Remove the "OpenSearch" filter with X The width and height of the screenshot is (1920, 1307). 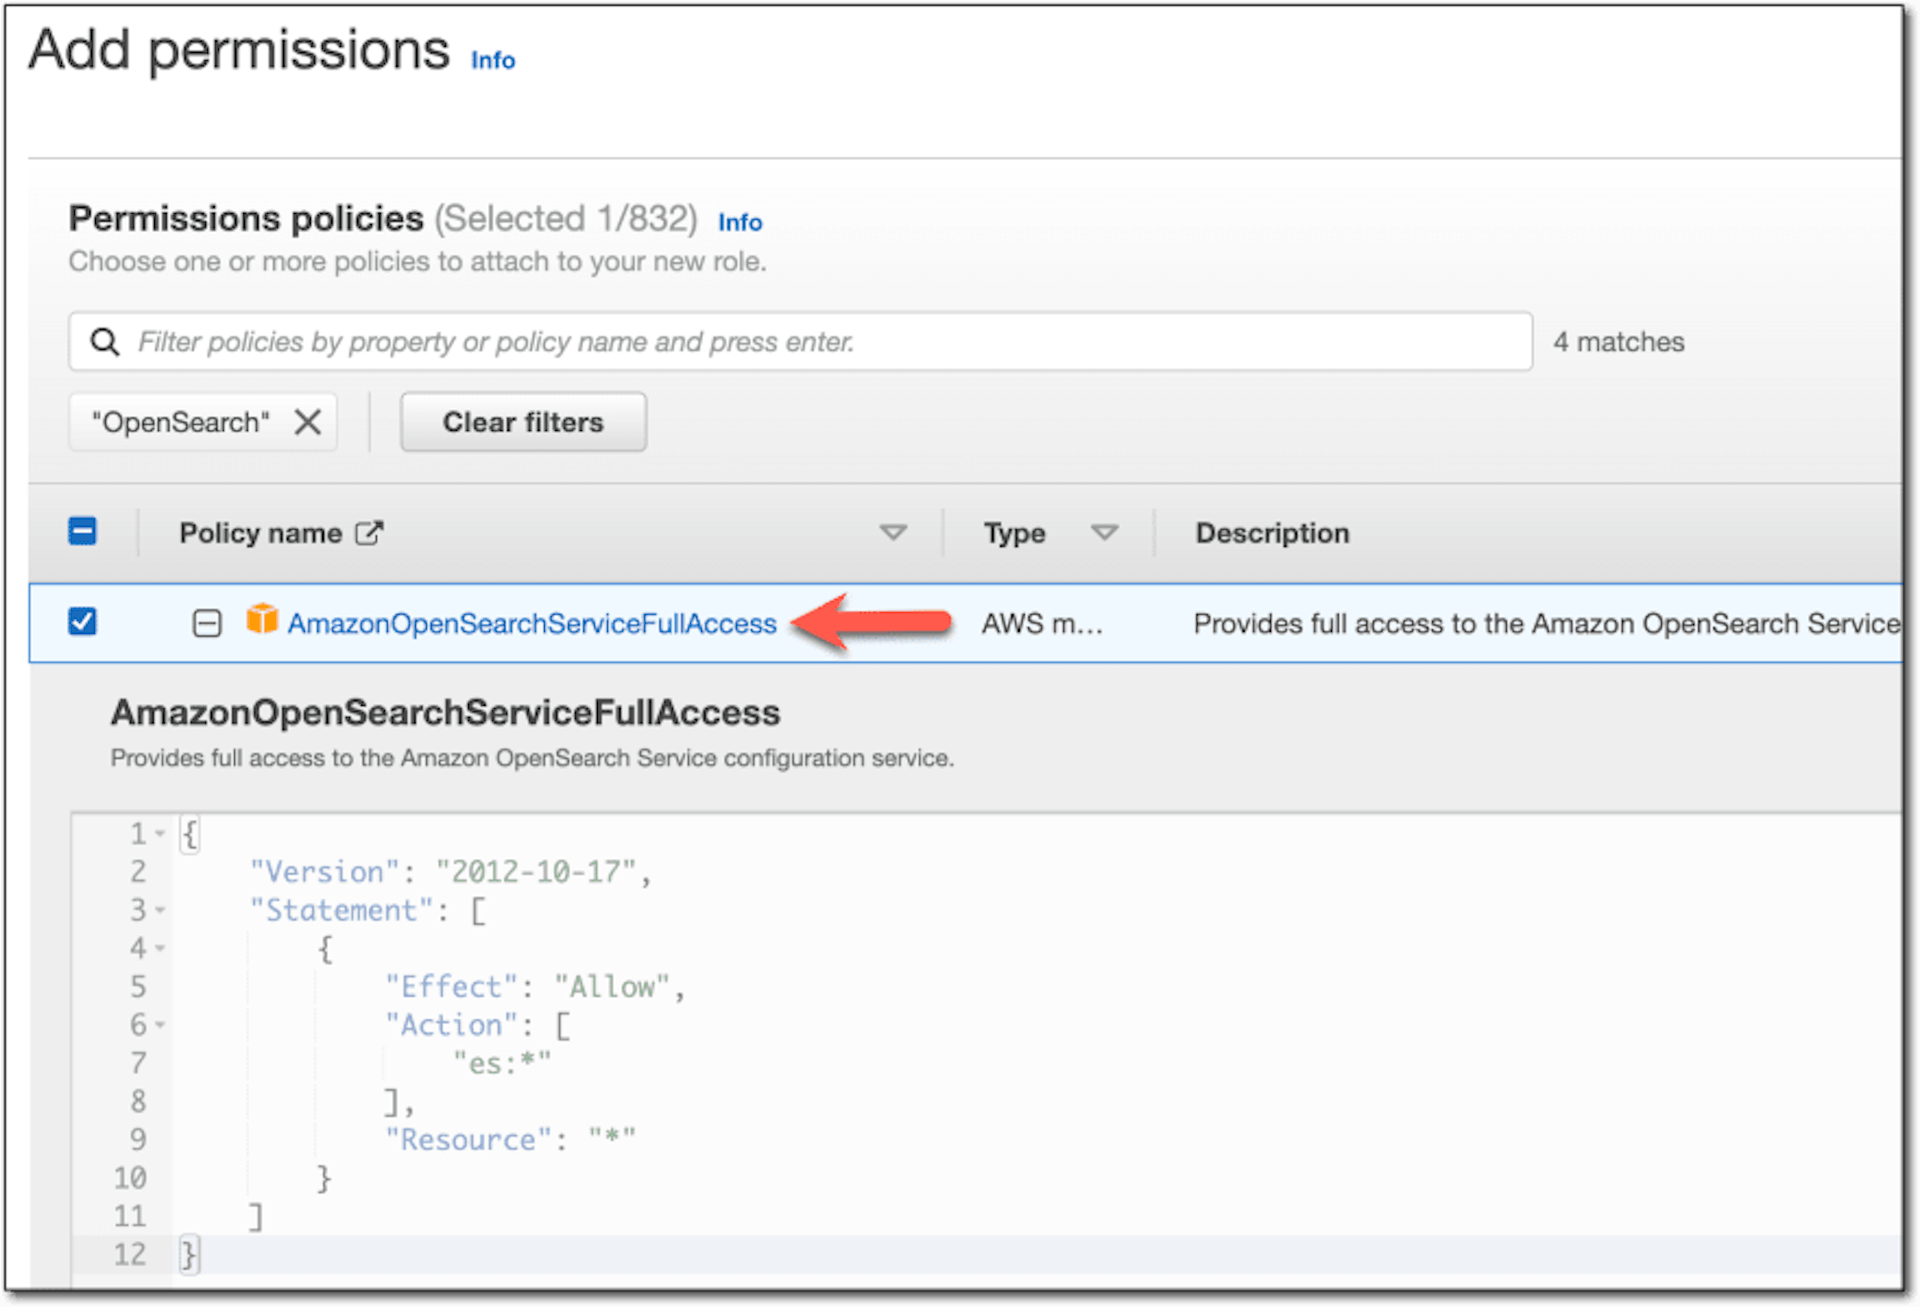[308, 422]
